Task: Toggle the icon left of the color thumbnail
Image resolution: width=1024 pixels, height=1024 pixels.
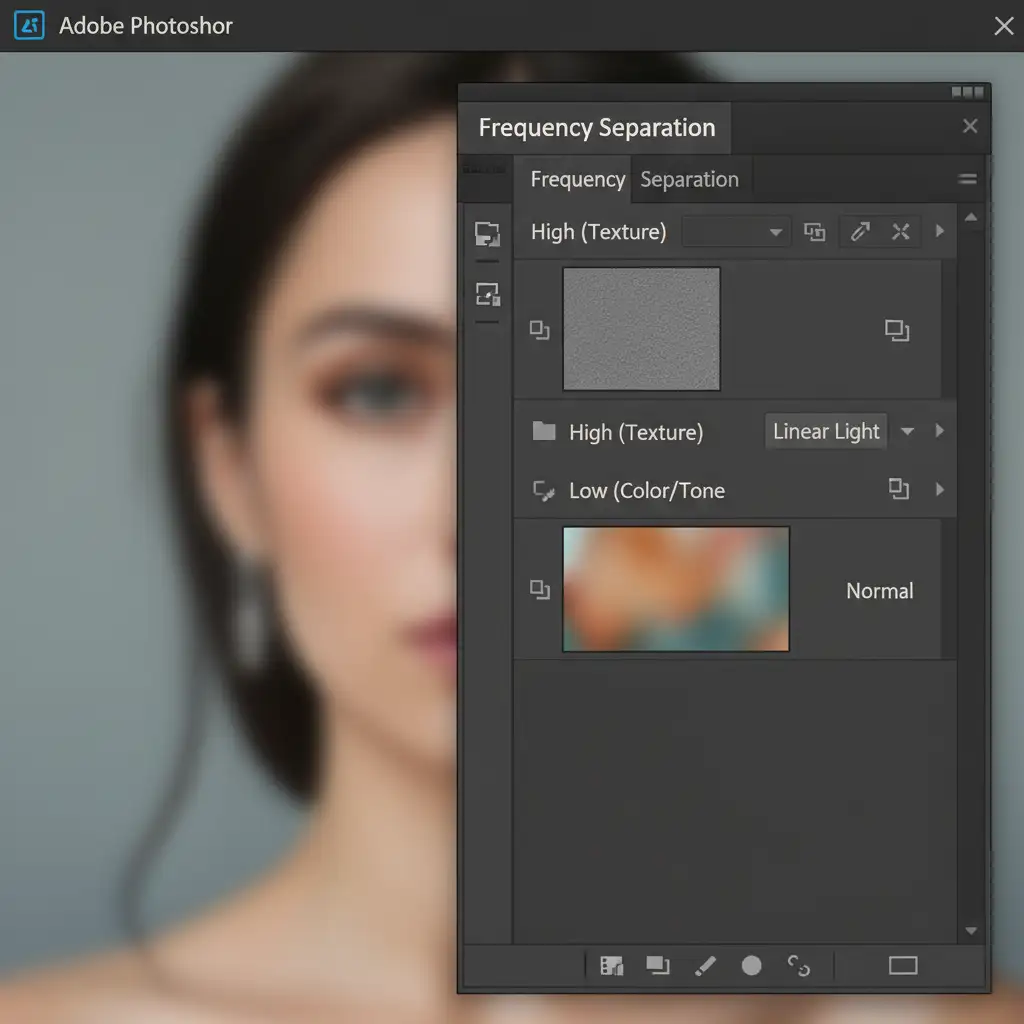Action: 539,590
